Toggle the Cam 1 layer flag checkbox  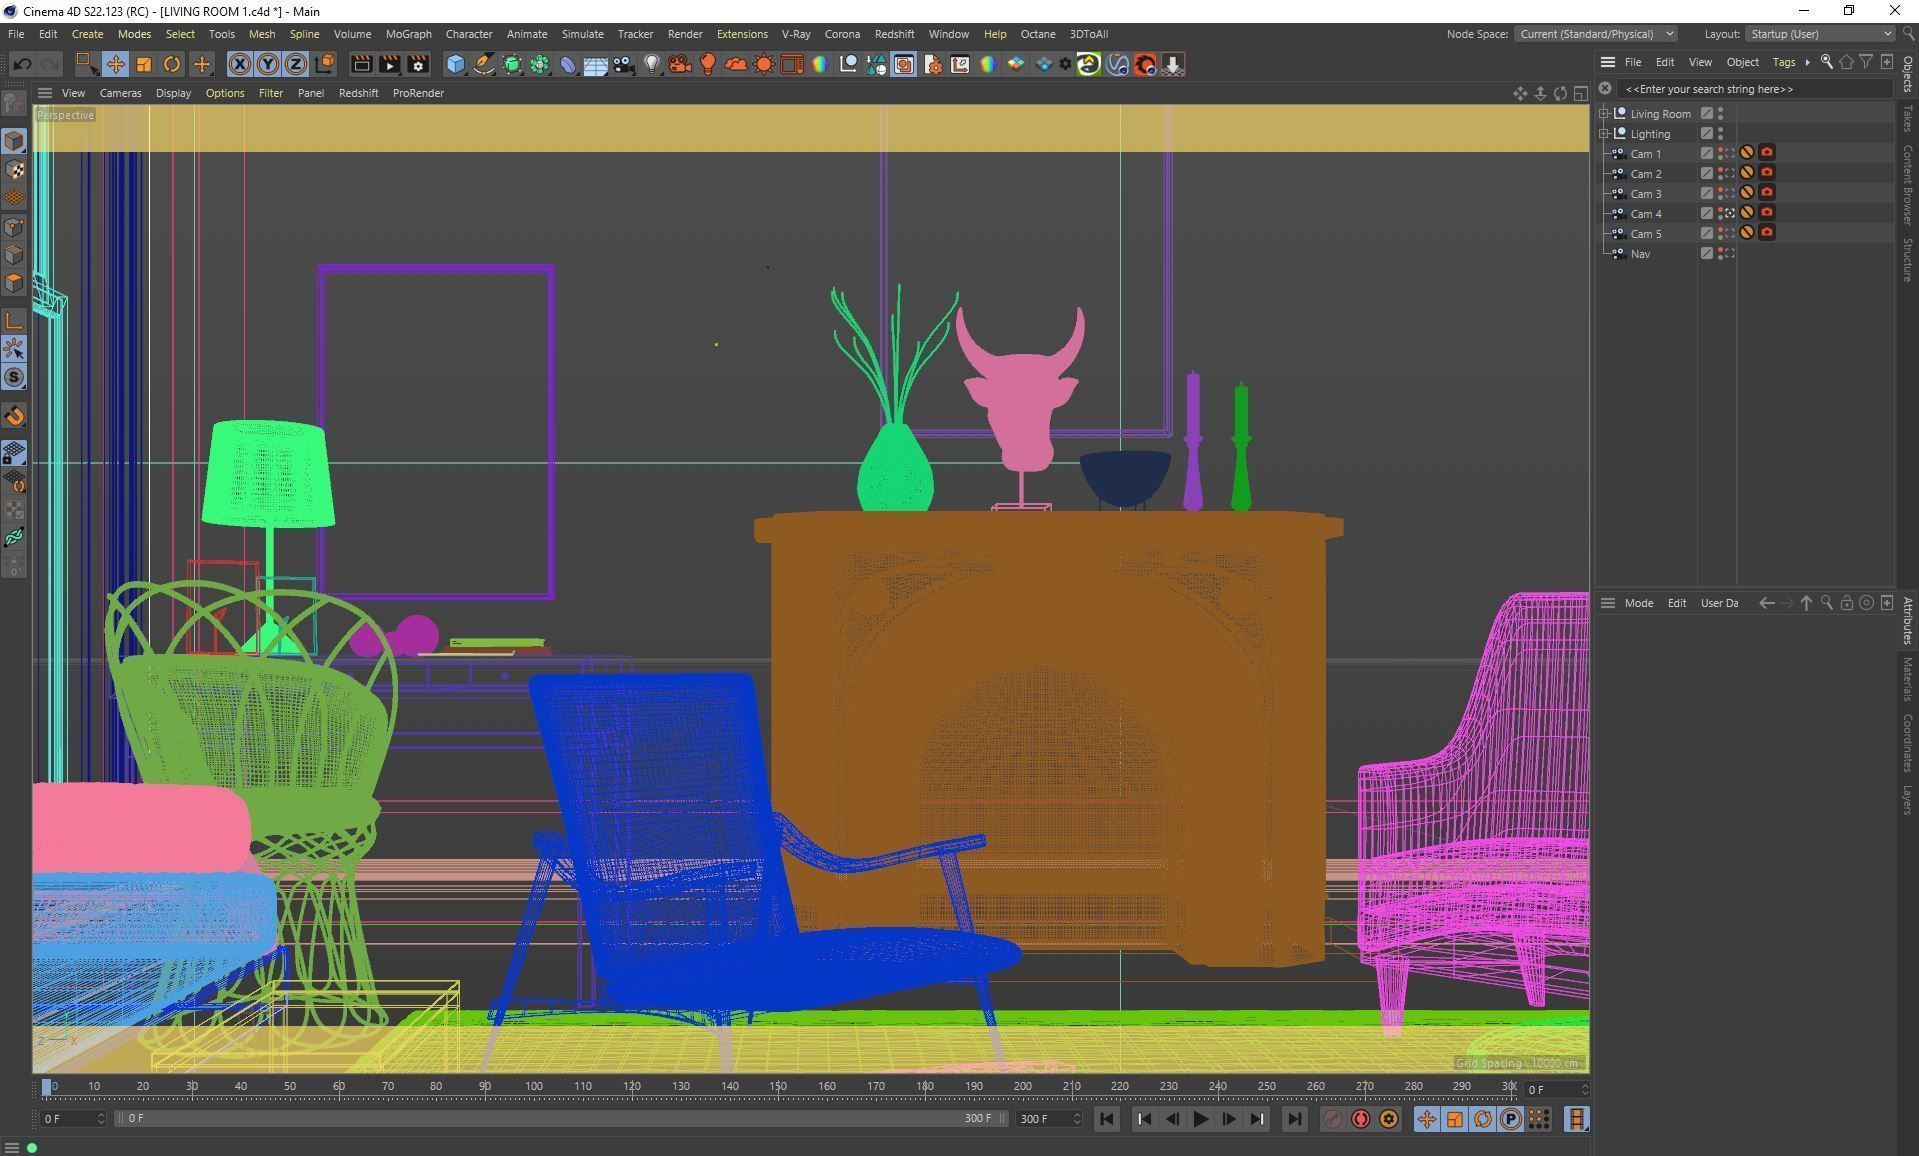pos(1707,154)
